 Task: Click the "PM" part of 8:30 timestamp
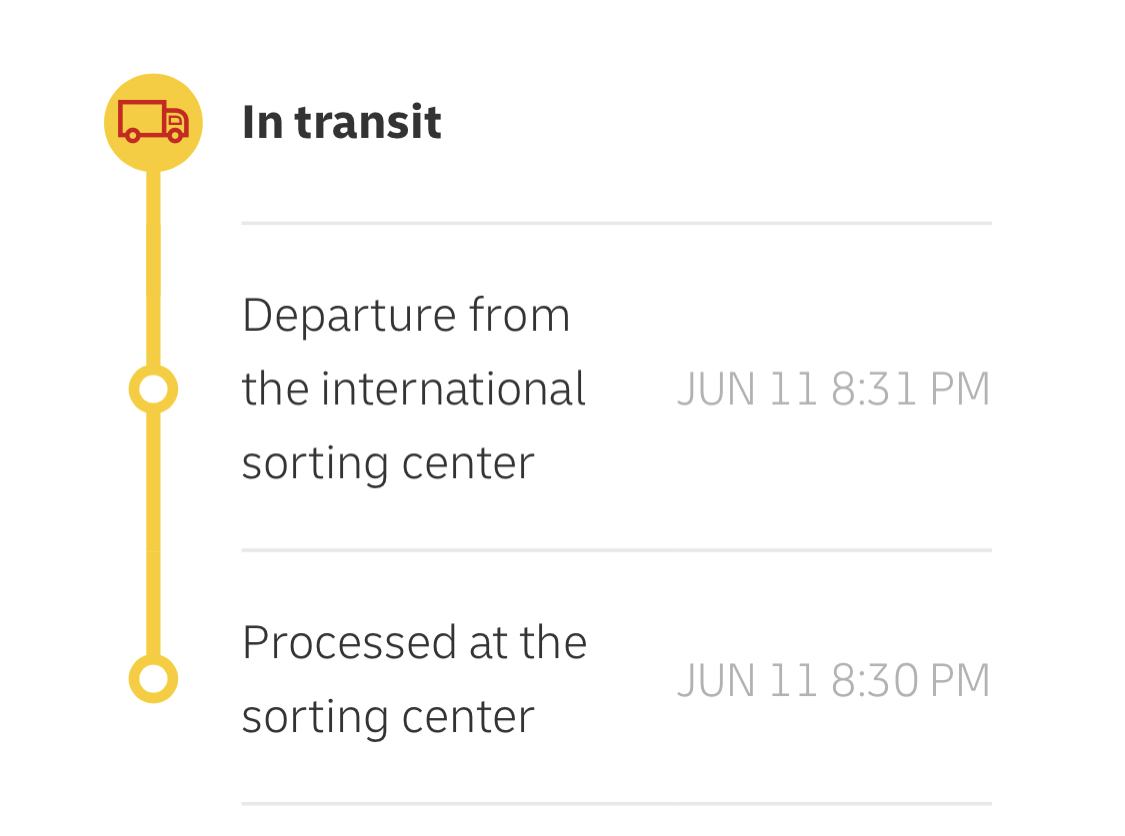click(x=959, y=680)
